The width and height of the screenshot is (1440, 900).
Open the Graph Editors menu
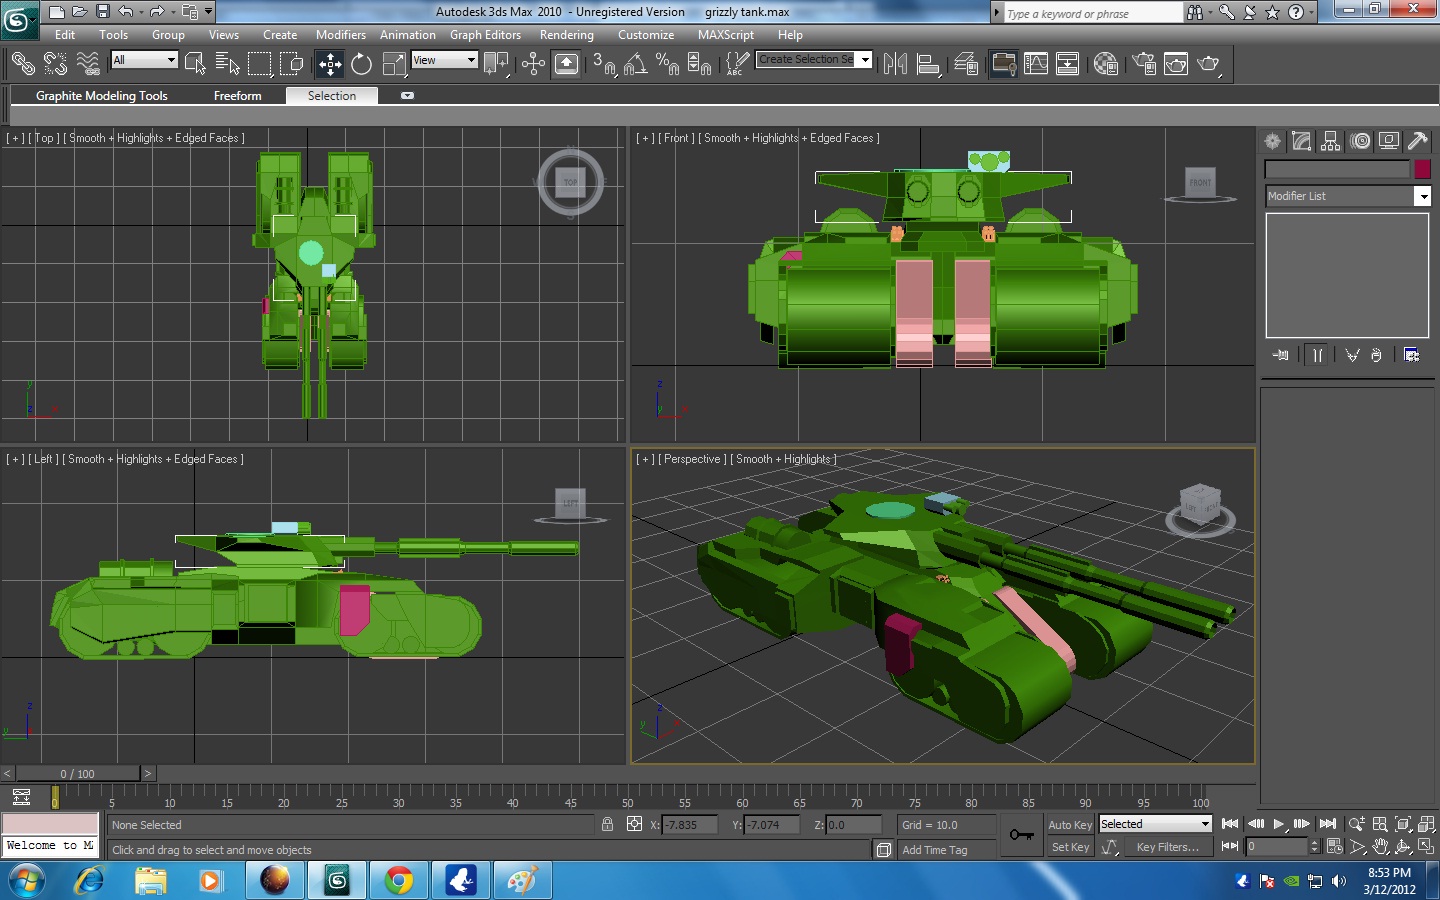point(485,35)
